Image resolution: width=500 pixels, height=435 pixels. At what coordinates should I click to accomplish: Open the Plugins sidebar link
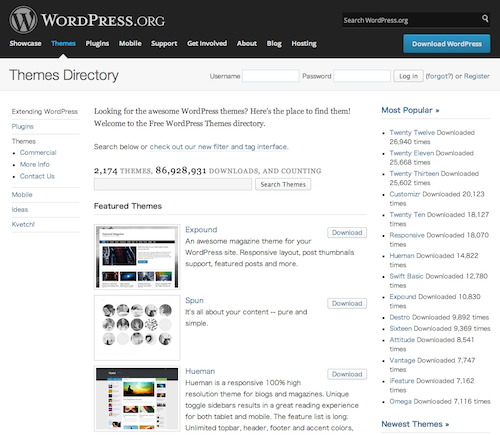[23, 126]
